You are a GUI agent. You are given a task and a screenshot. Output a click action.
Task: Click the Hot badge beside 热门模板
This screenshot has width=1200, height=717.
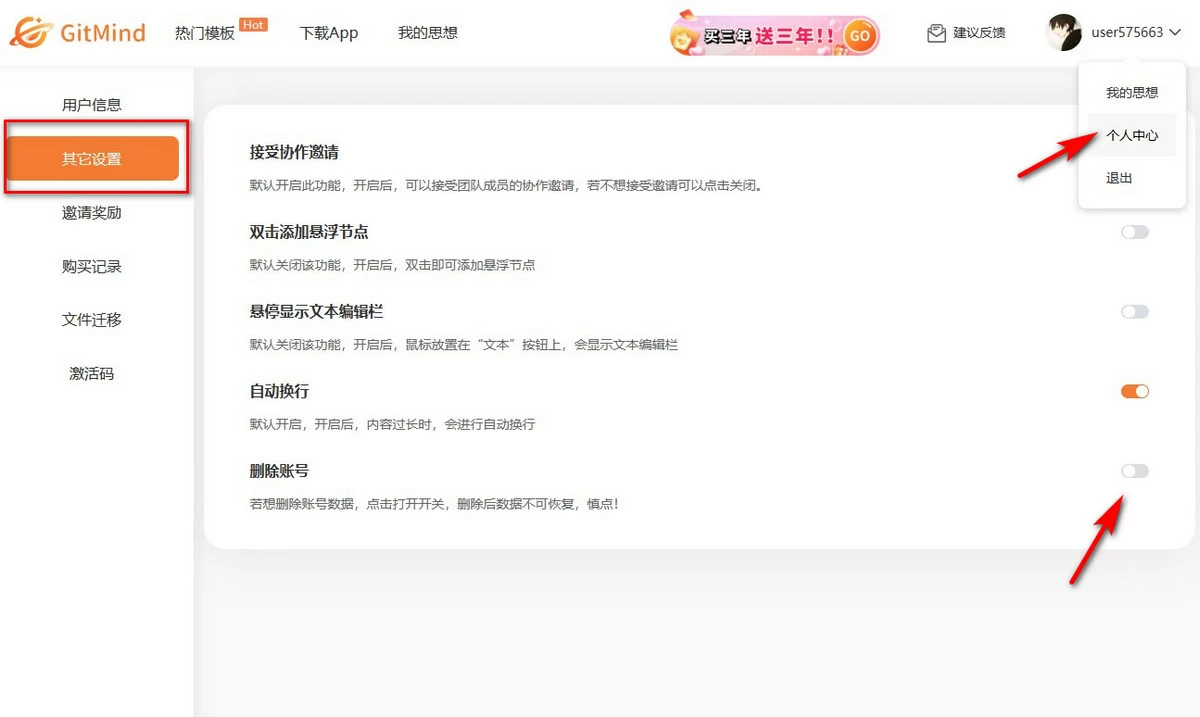coord(254,25)
